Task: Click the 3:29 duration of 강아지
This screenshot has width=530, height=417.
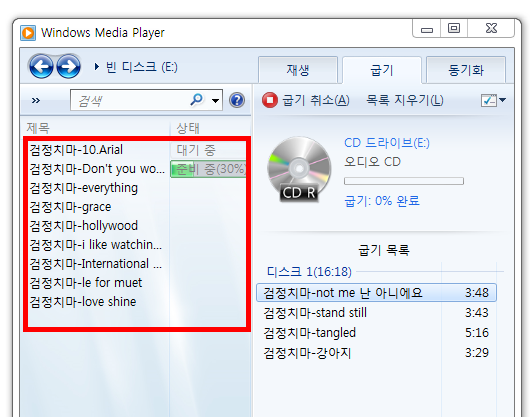Action: (x=477, y=353)
